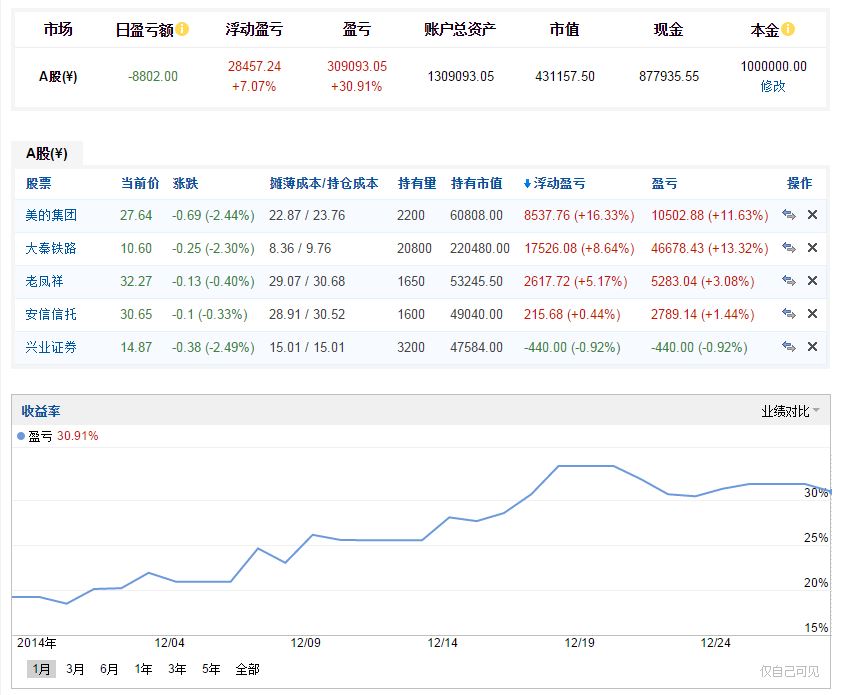Click the 本金 value 1000000.00
The image size is (841, 695).
[x=773, y=66]
